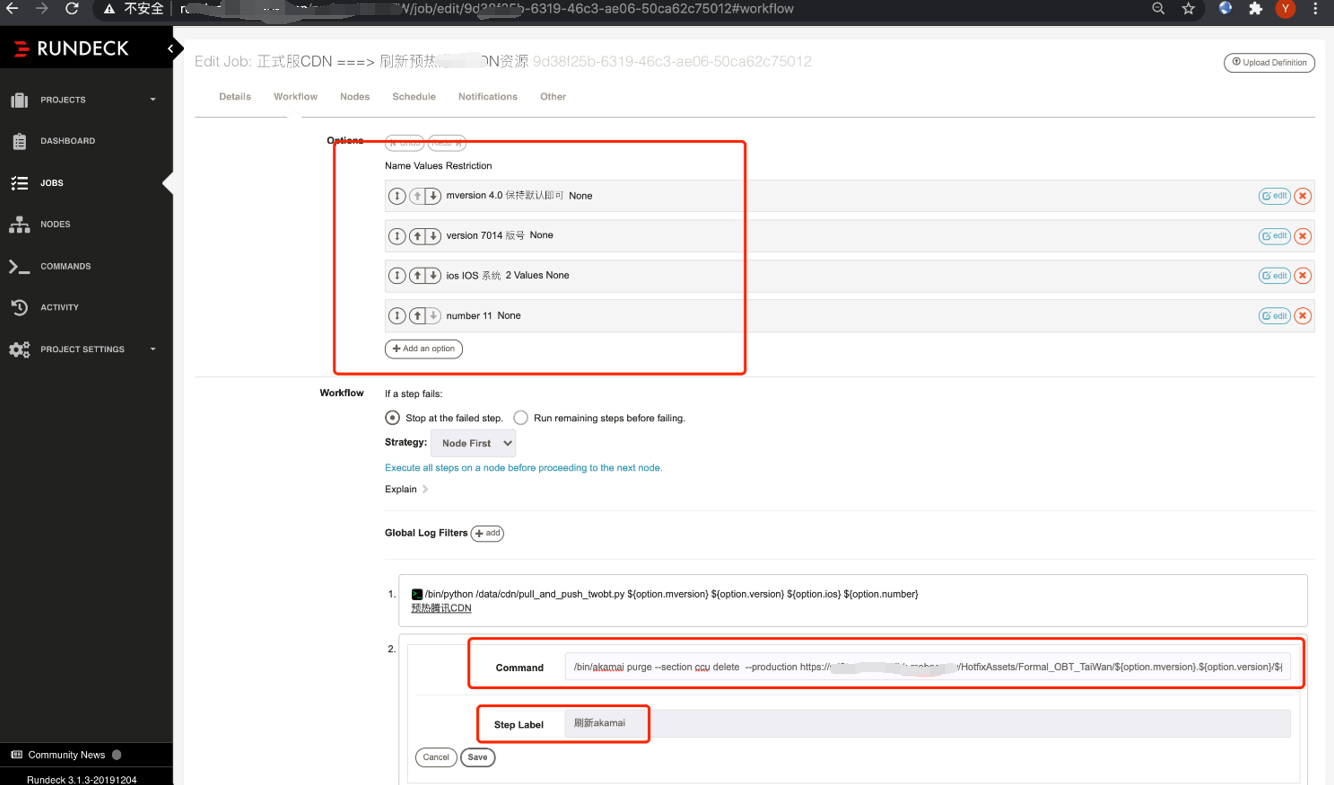Switch to the Notifications tab
This screenshot has width=1334, height=785.
pyautogui.click(x=488, y=97)
